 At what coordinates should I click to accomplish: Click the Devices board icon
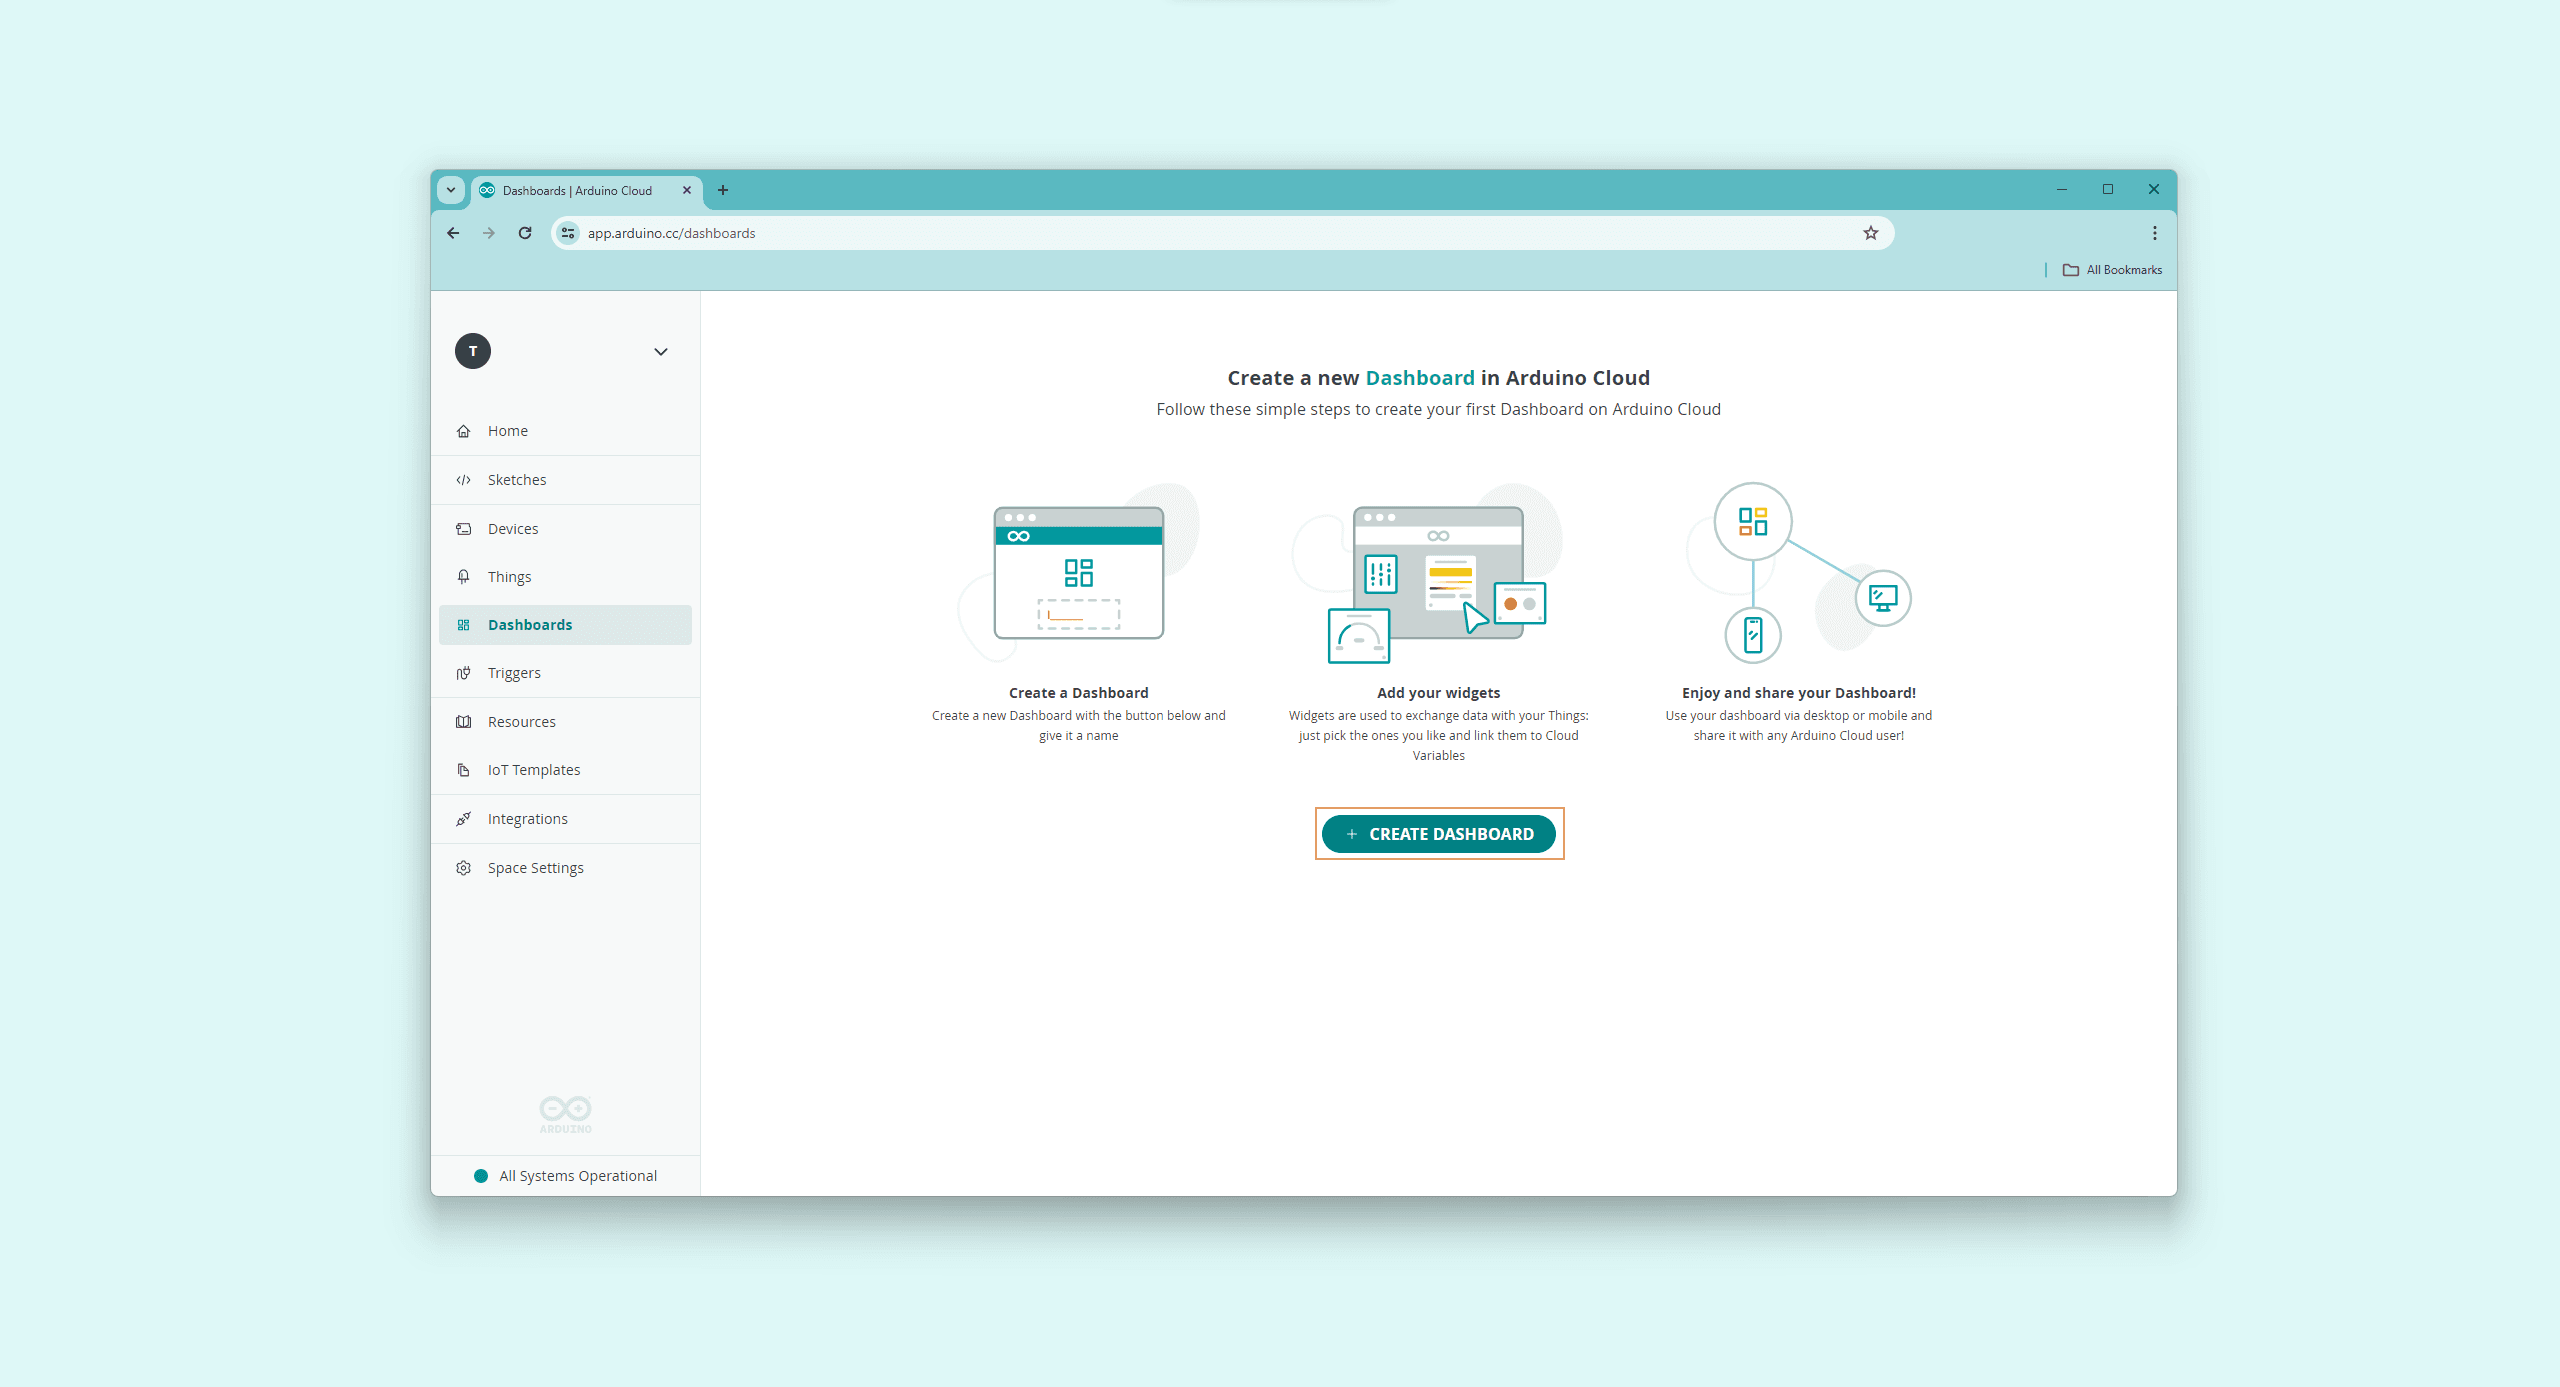[463, 529]
